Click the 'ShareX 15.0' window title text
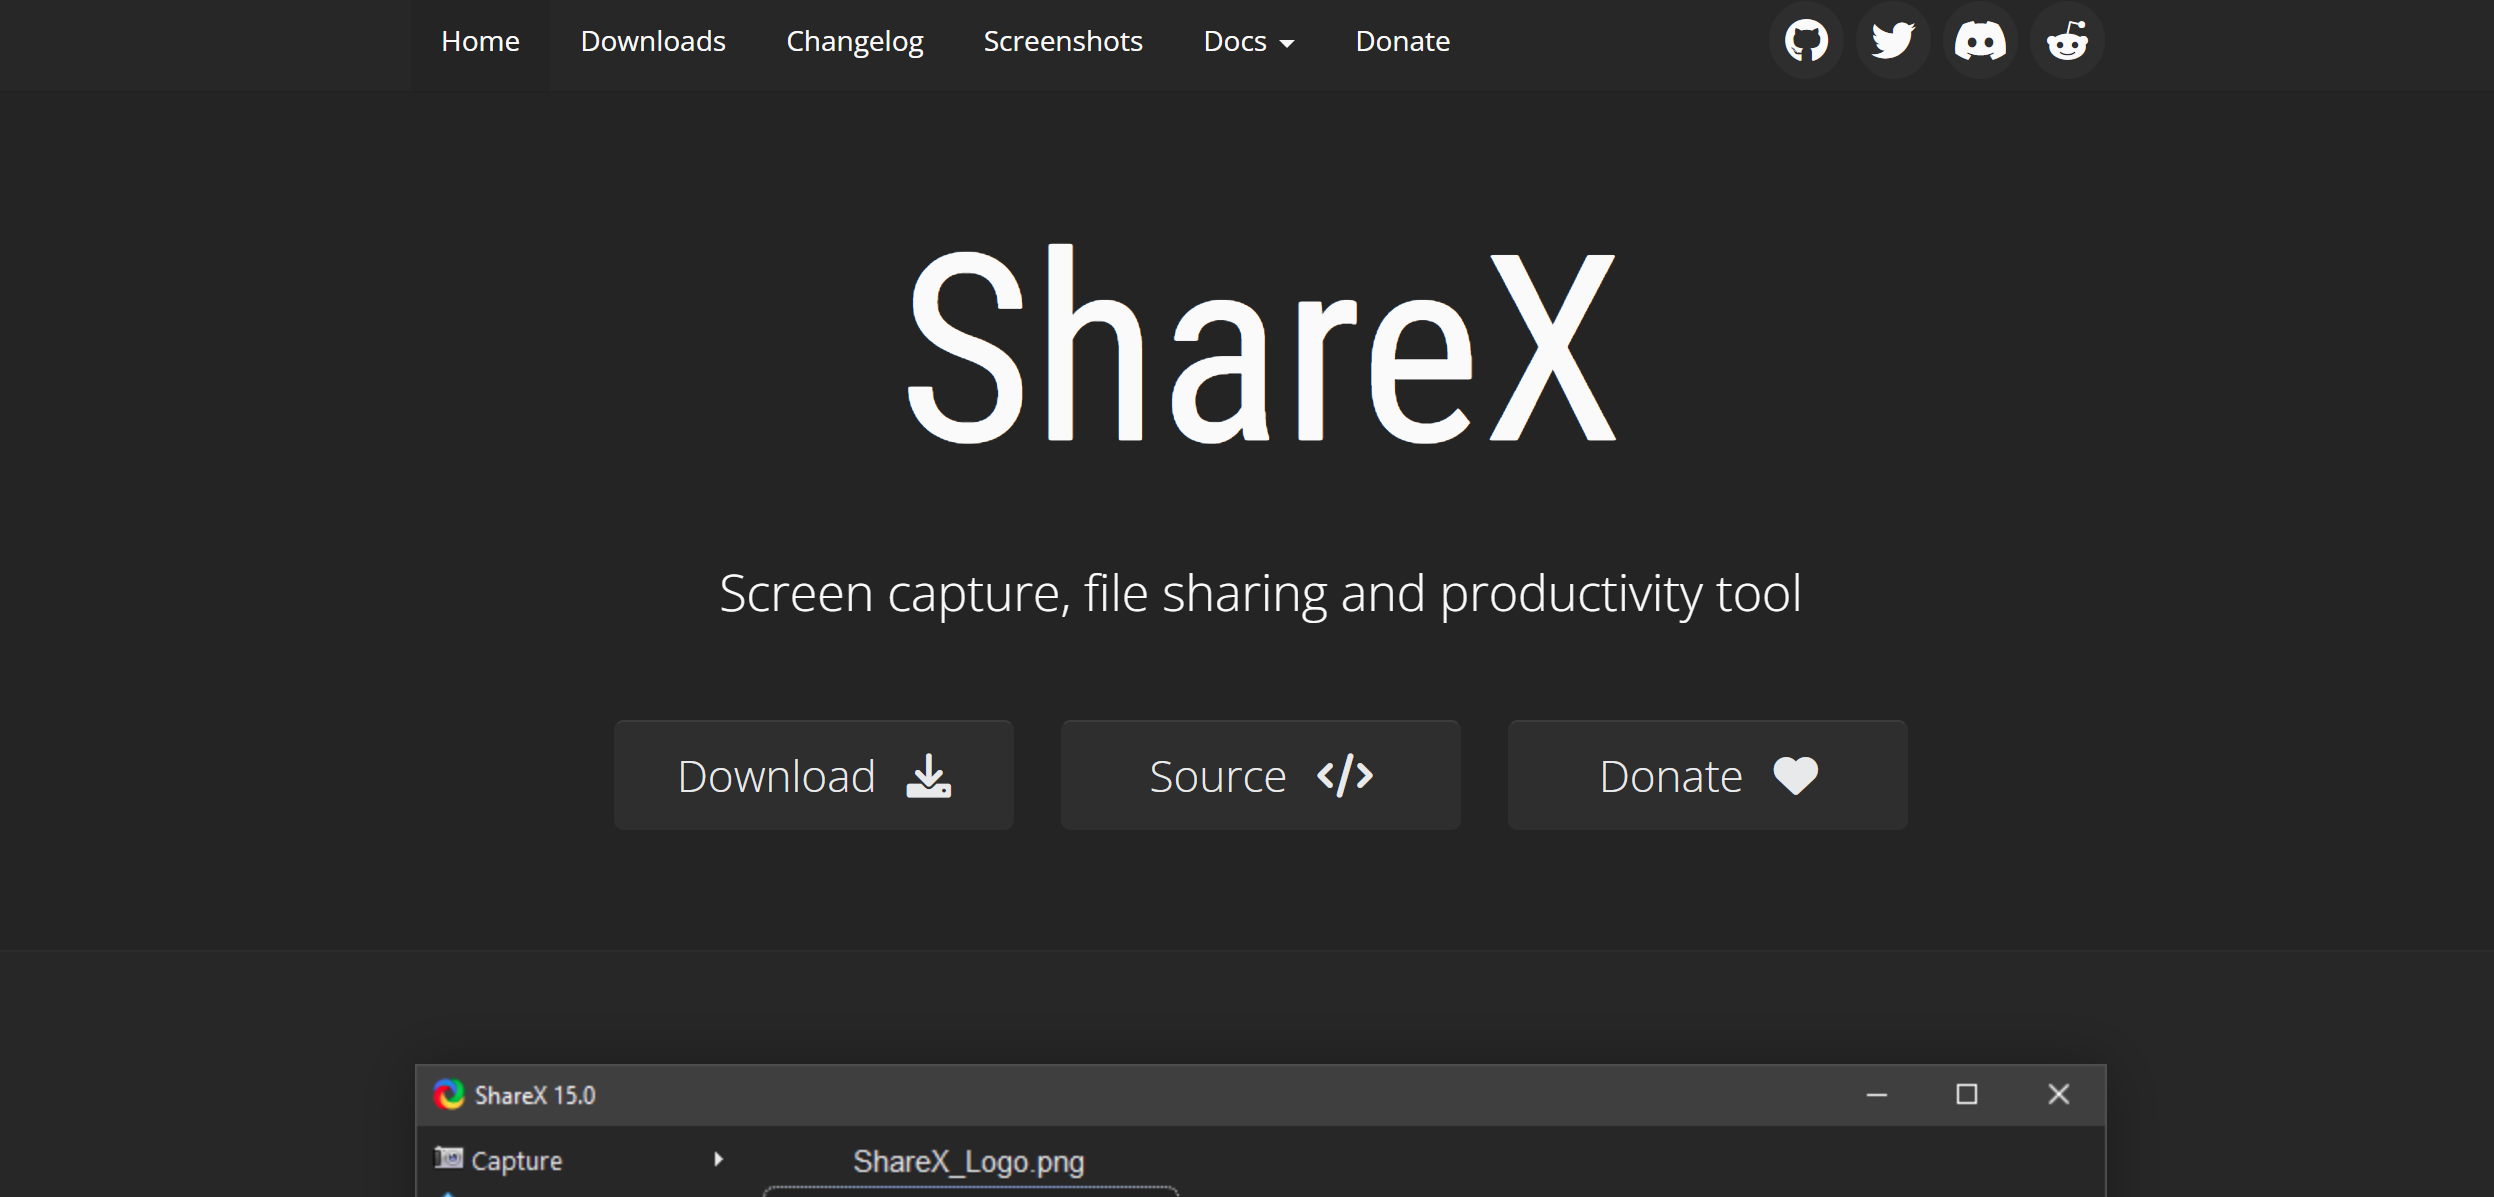This screenshot has height=1197, width=2494. click(x=535, y=1096)
